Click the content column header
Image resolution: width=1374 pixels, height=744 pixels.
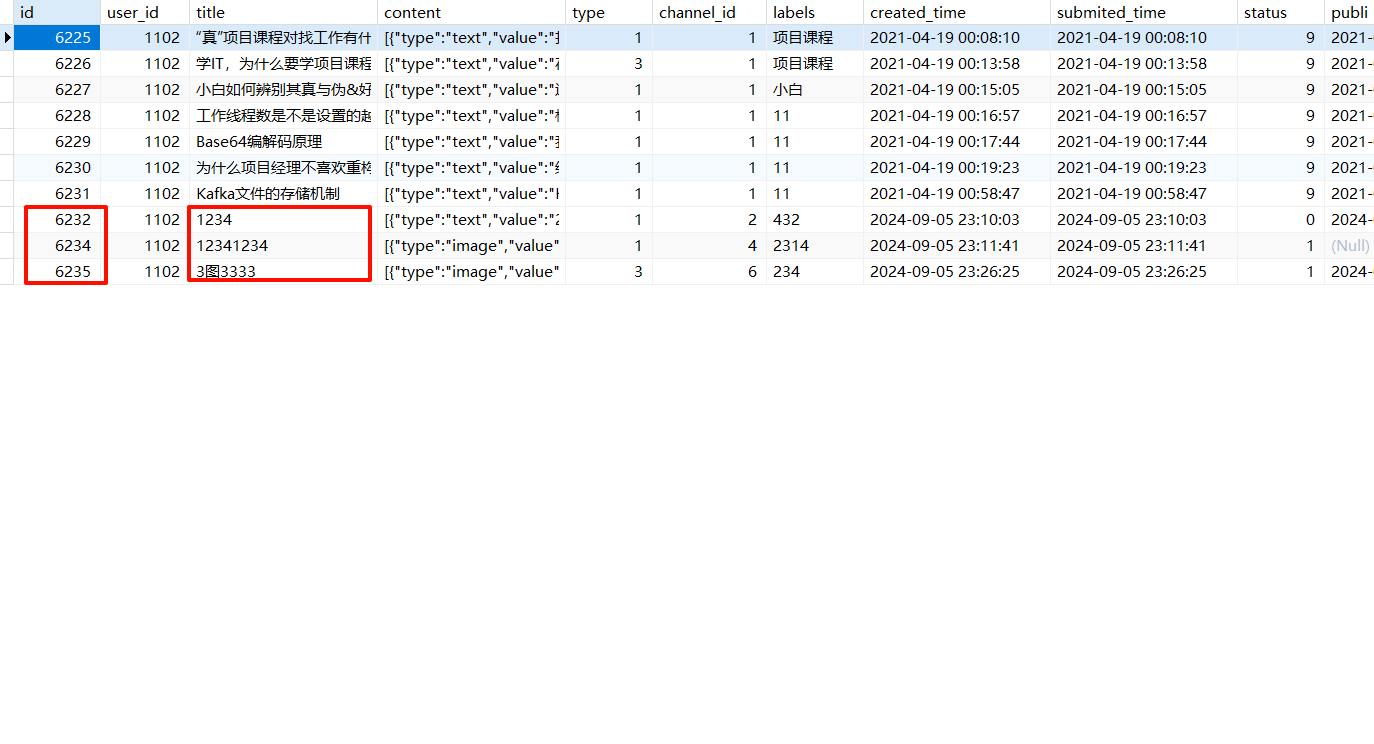point(471,12)
